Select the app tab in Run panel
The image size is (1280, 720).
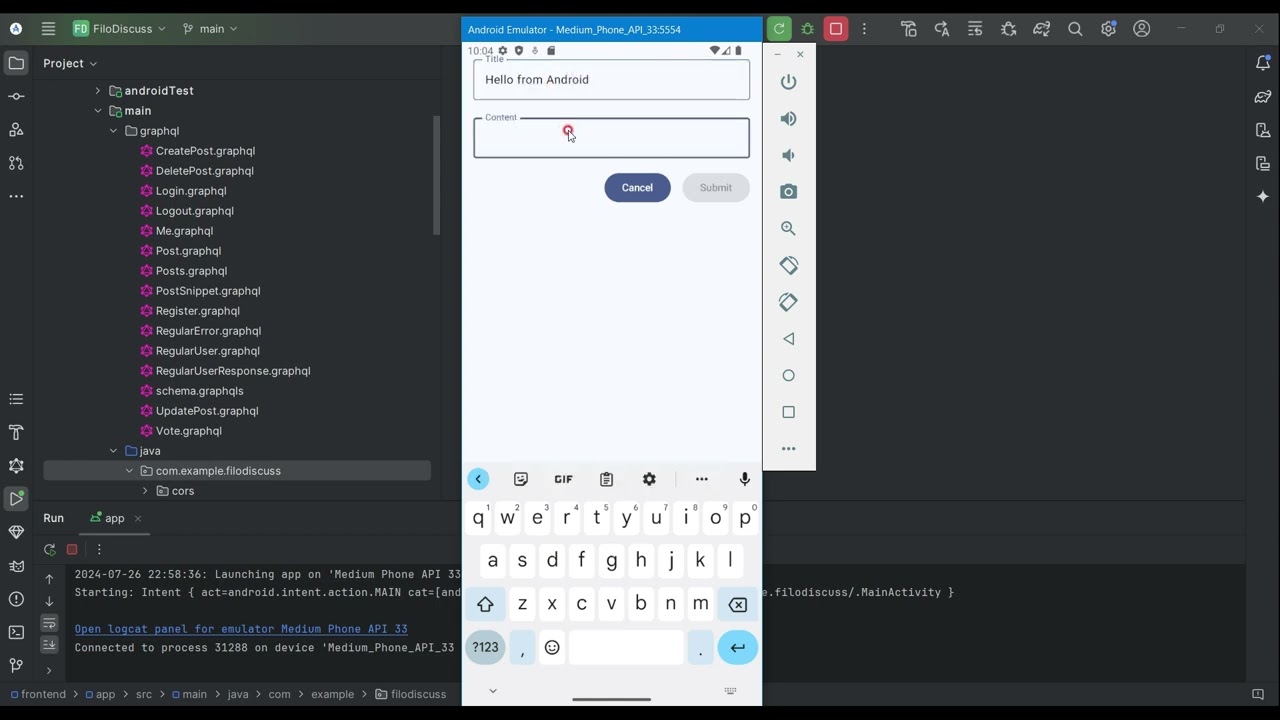point(107,518)
